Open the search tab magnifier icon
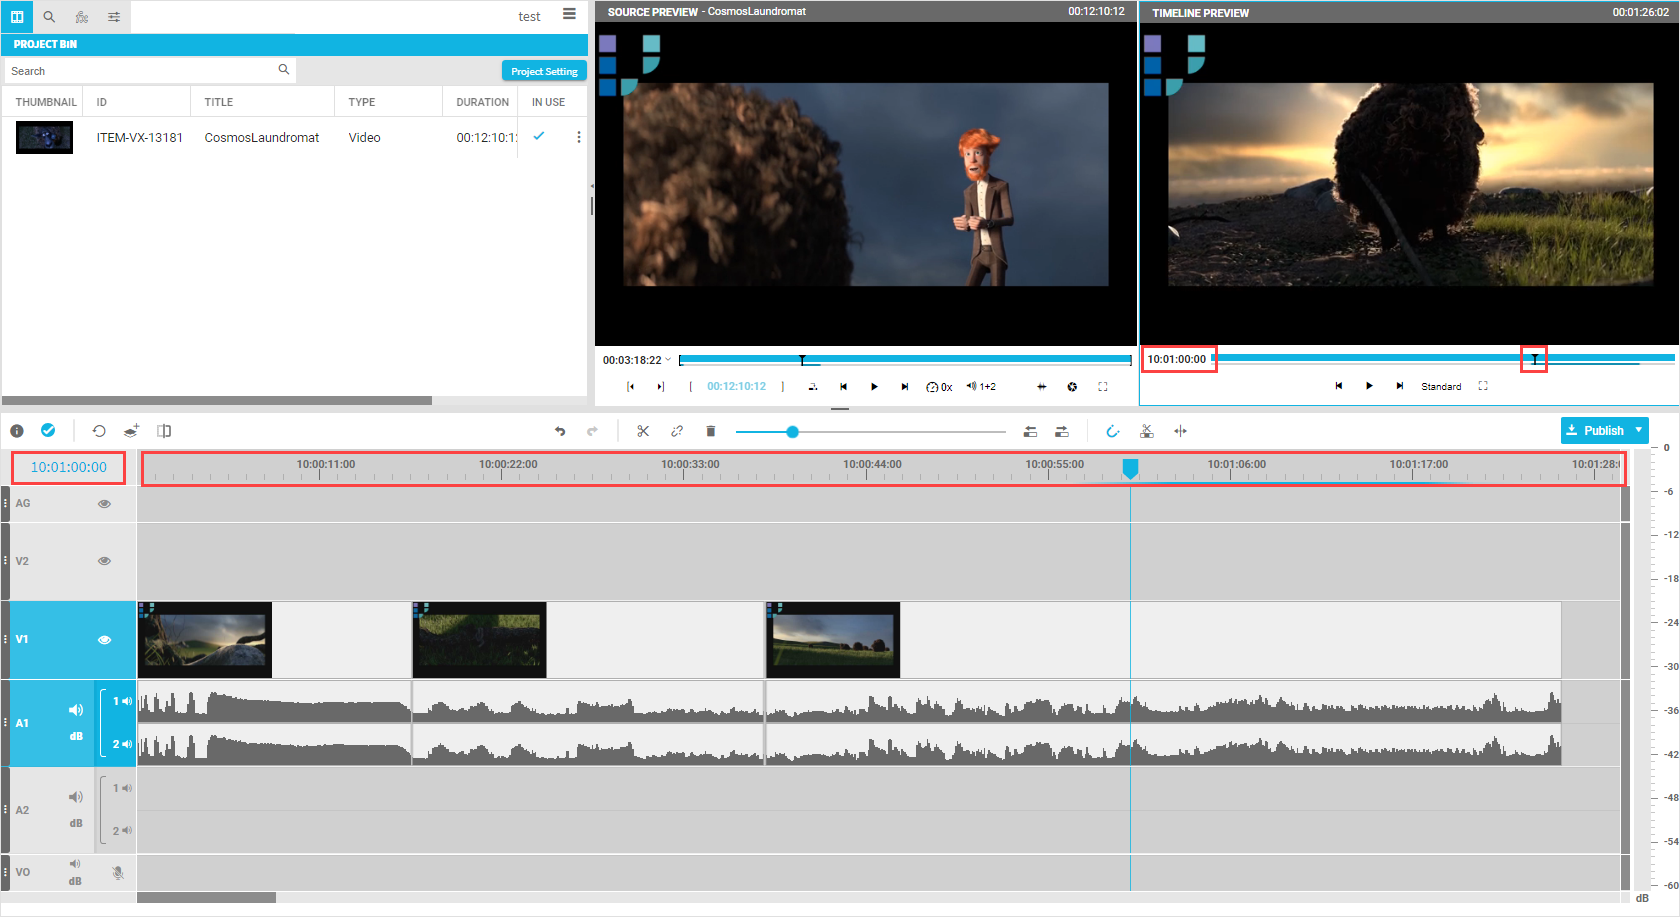Viewport: 1680px width, 917px height. point(49,17)
